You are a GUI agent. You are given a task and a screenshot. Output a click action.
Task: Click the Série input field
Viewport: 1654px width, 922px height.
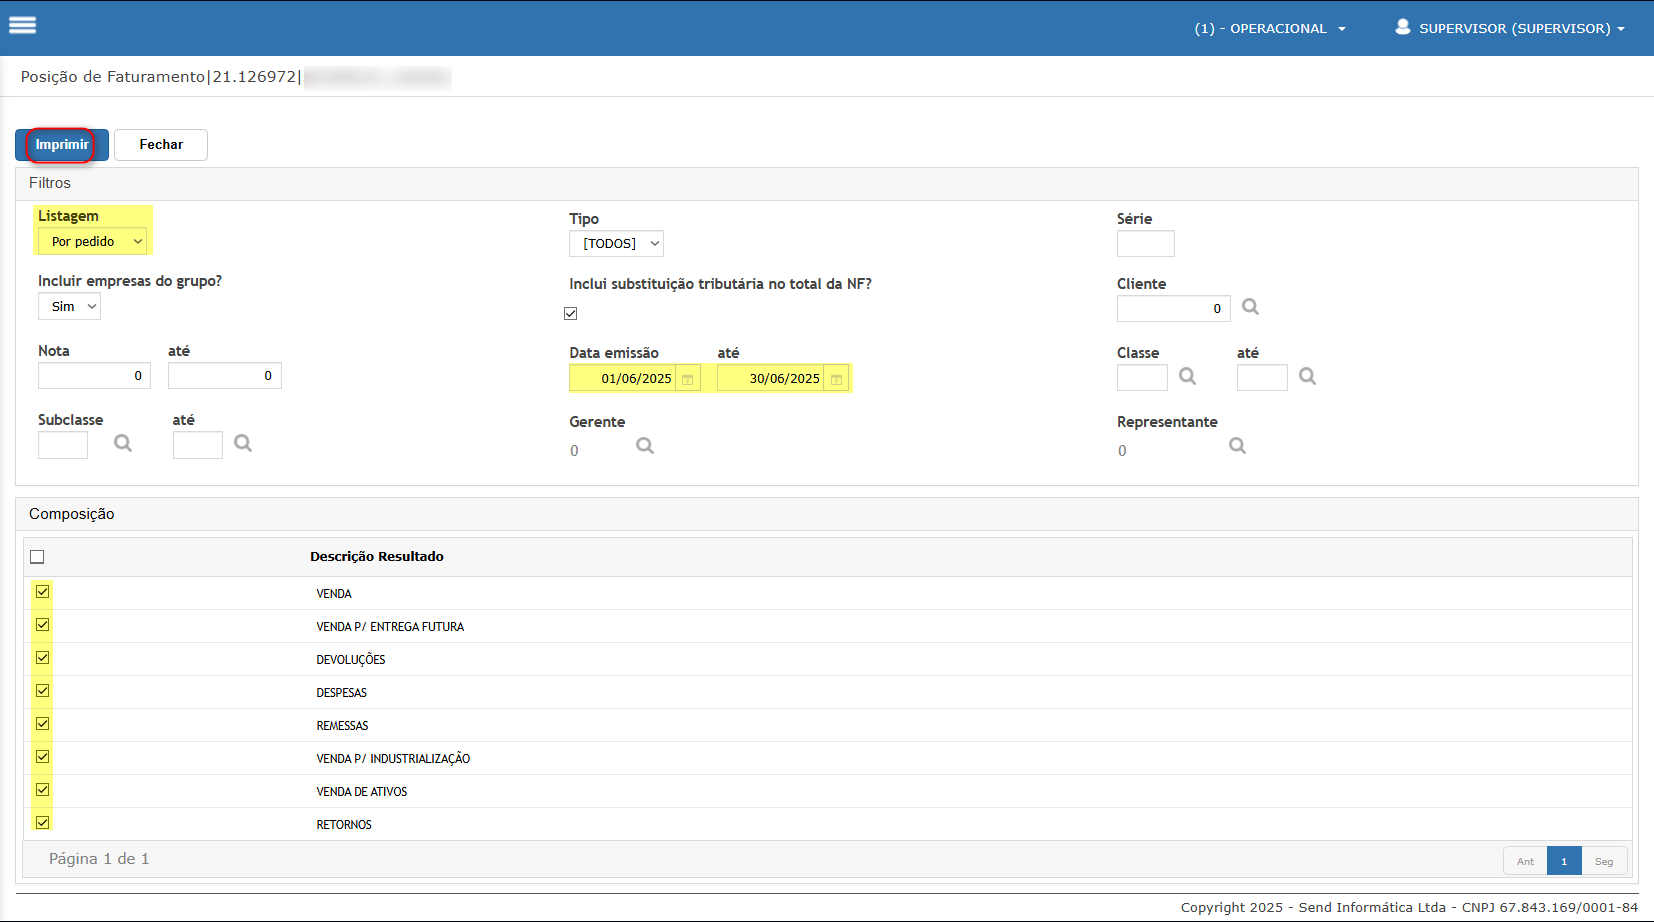(x=1145, y=244)
